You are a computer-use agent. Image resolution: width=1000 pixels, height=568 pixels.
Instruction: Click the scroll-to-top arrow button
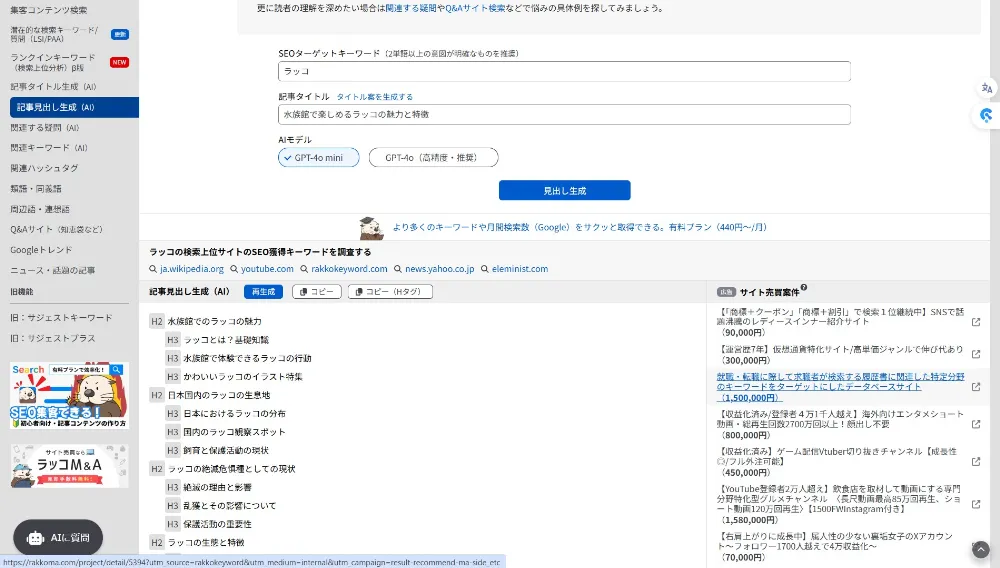point(981,549)
